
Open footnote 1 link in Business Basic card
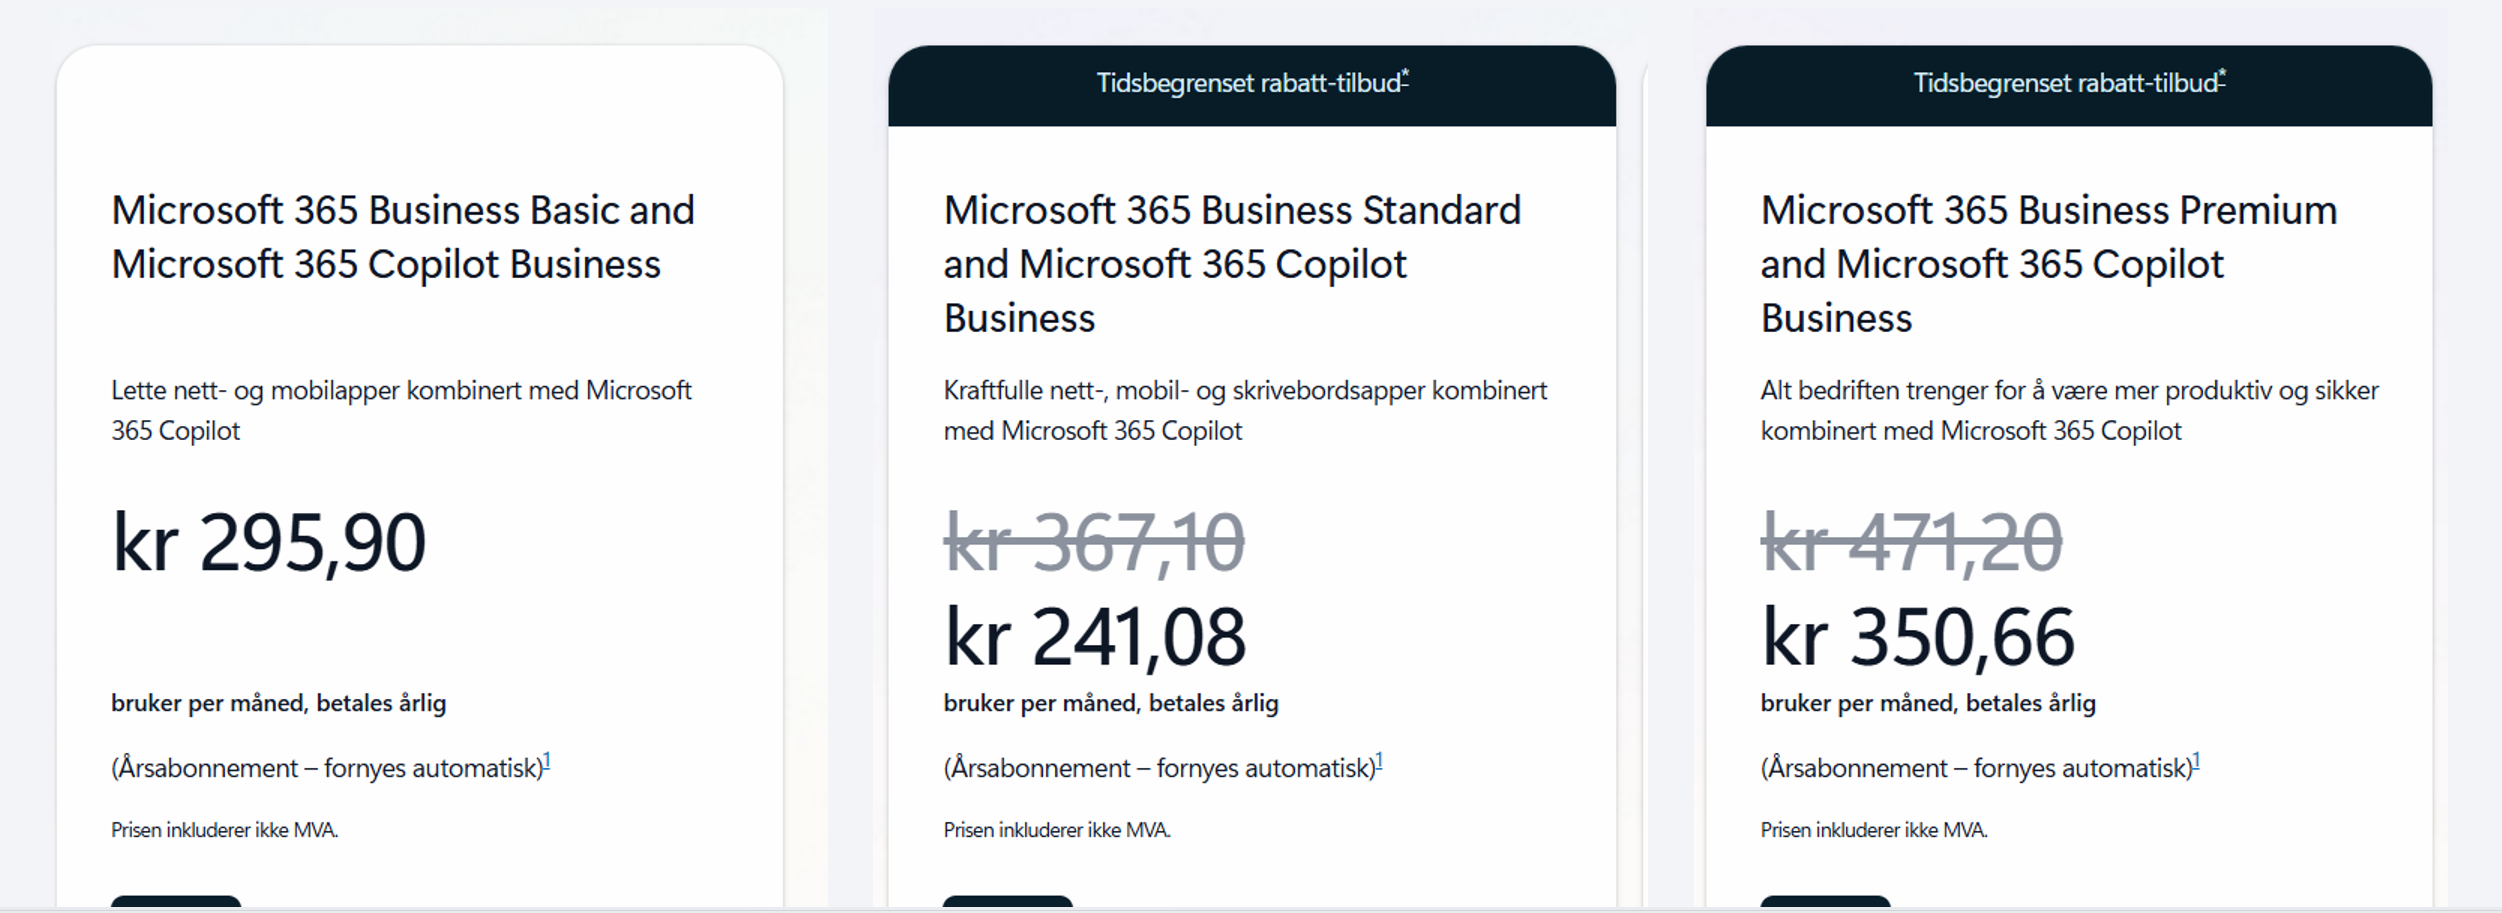point(547,762)
